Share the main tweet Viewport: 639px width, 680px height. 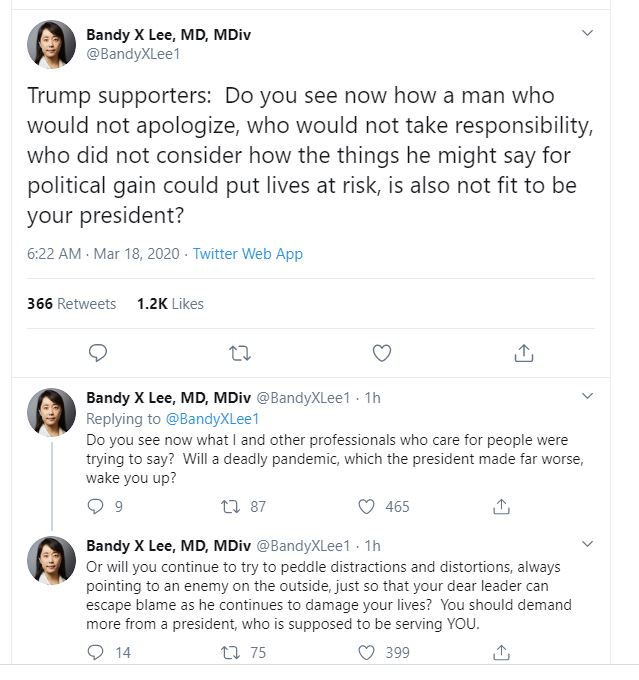(x=523, y=352)
